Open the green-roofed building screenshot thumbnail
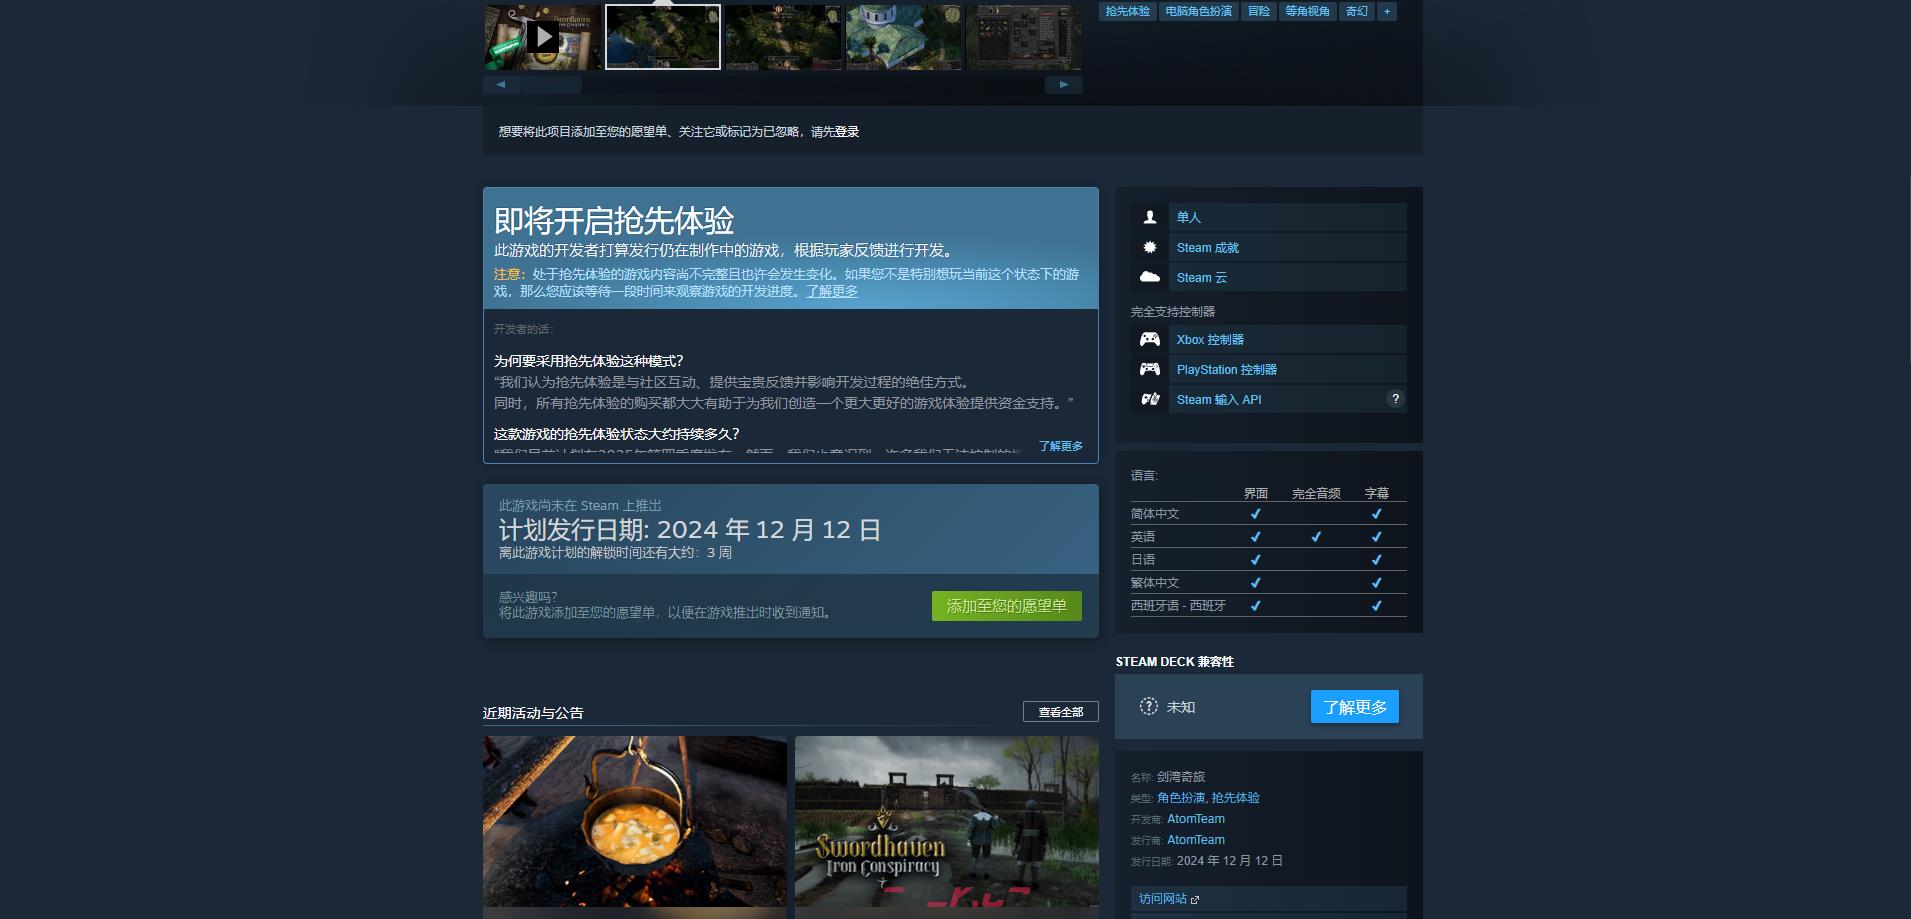 point(904,37)
